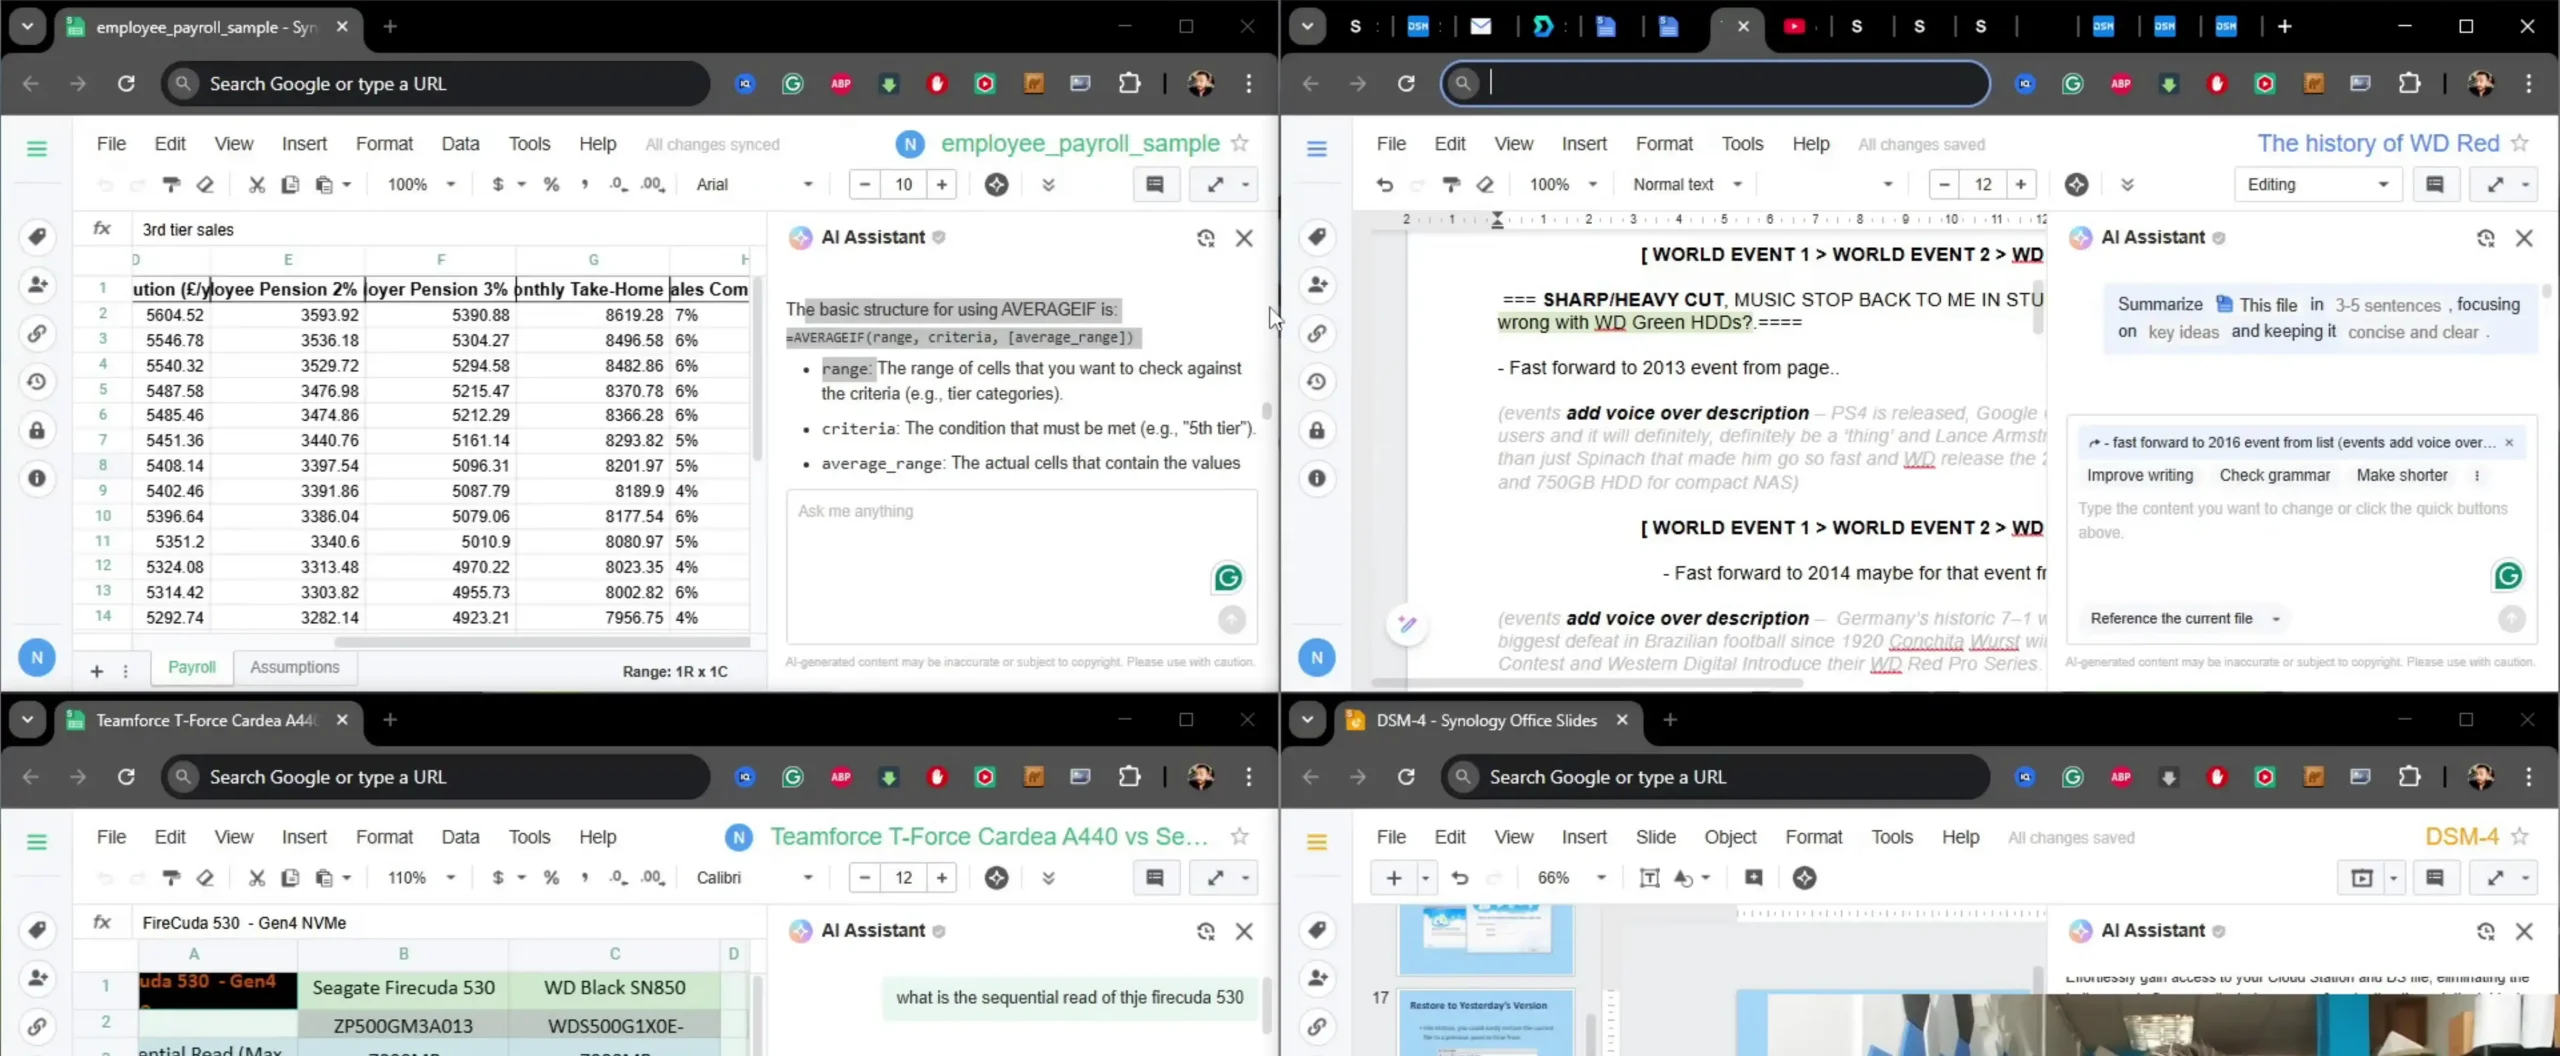Open Data menu in employee_payroll_sample window
The height and width of the screenshot is (1056, 2560).
pyautogui.click(x=460, y=143)
